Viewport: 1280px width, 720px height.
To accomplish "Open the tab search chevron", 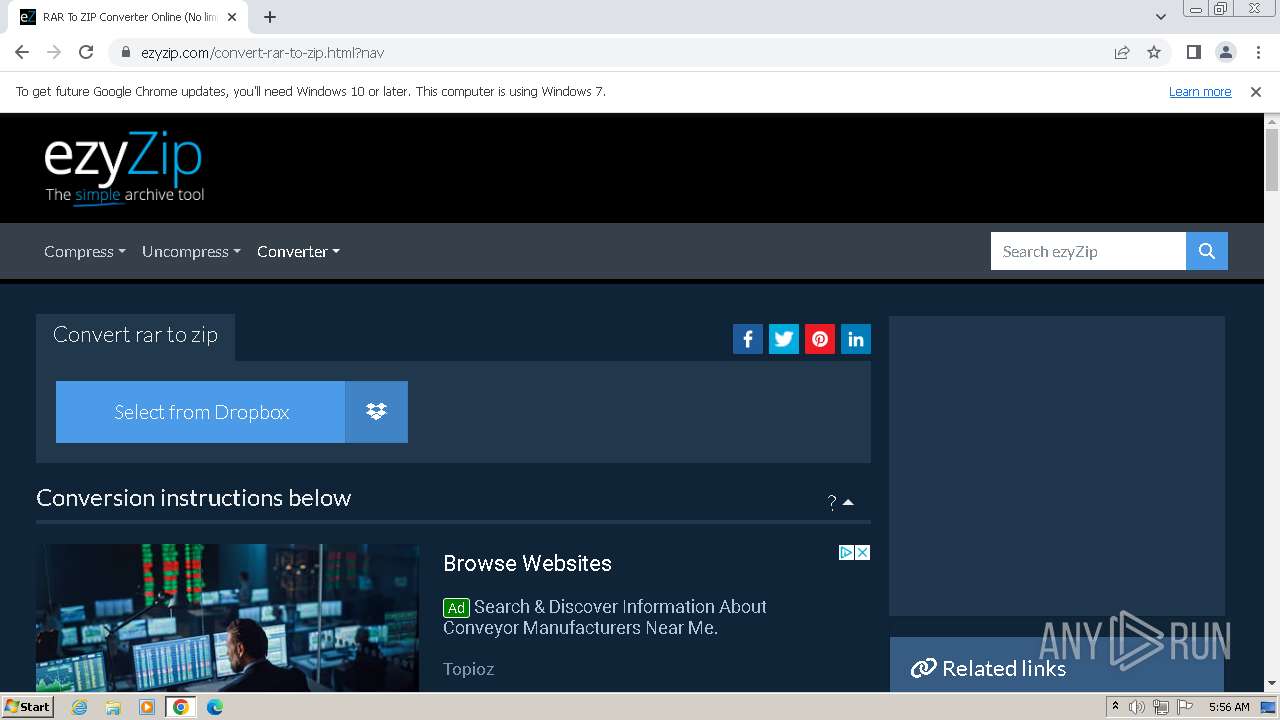I will [1161, 17].
